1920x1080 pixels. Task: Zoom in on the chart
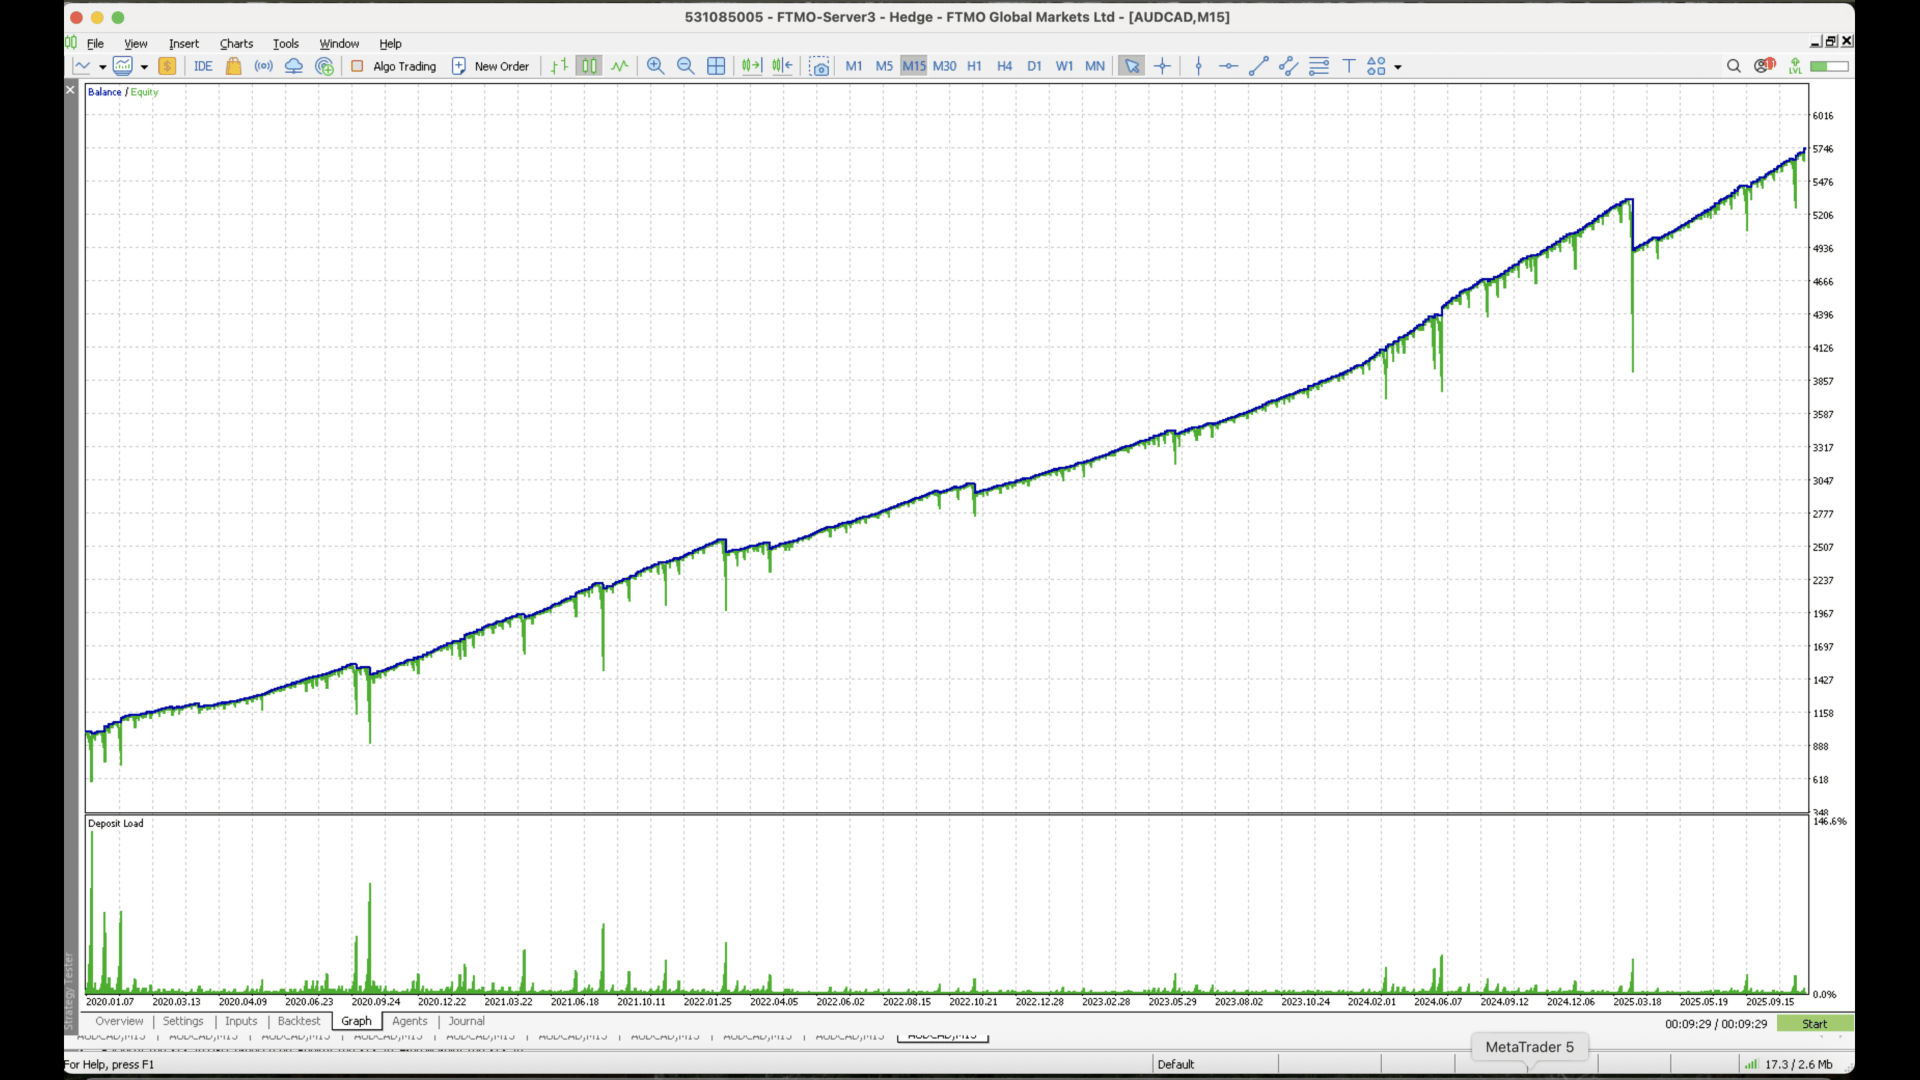click(x=655, y=66)
